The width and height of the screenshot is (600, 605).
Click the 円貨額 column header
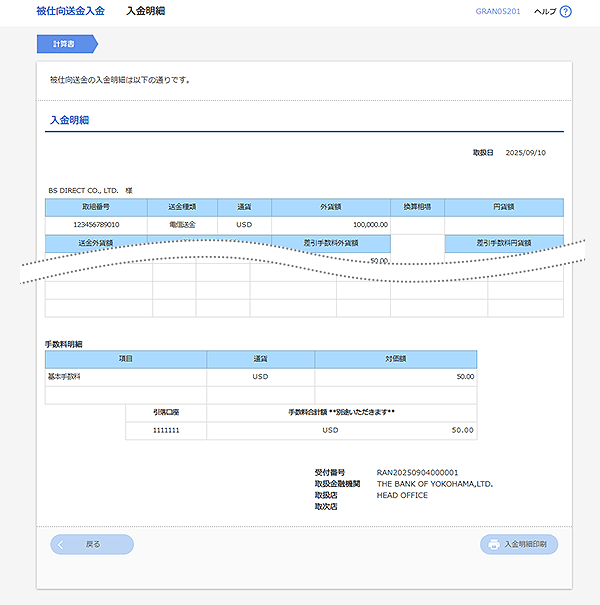coord(504,207)
